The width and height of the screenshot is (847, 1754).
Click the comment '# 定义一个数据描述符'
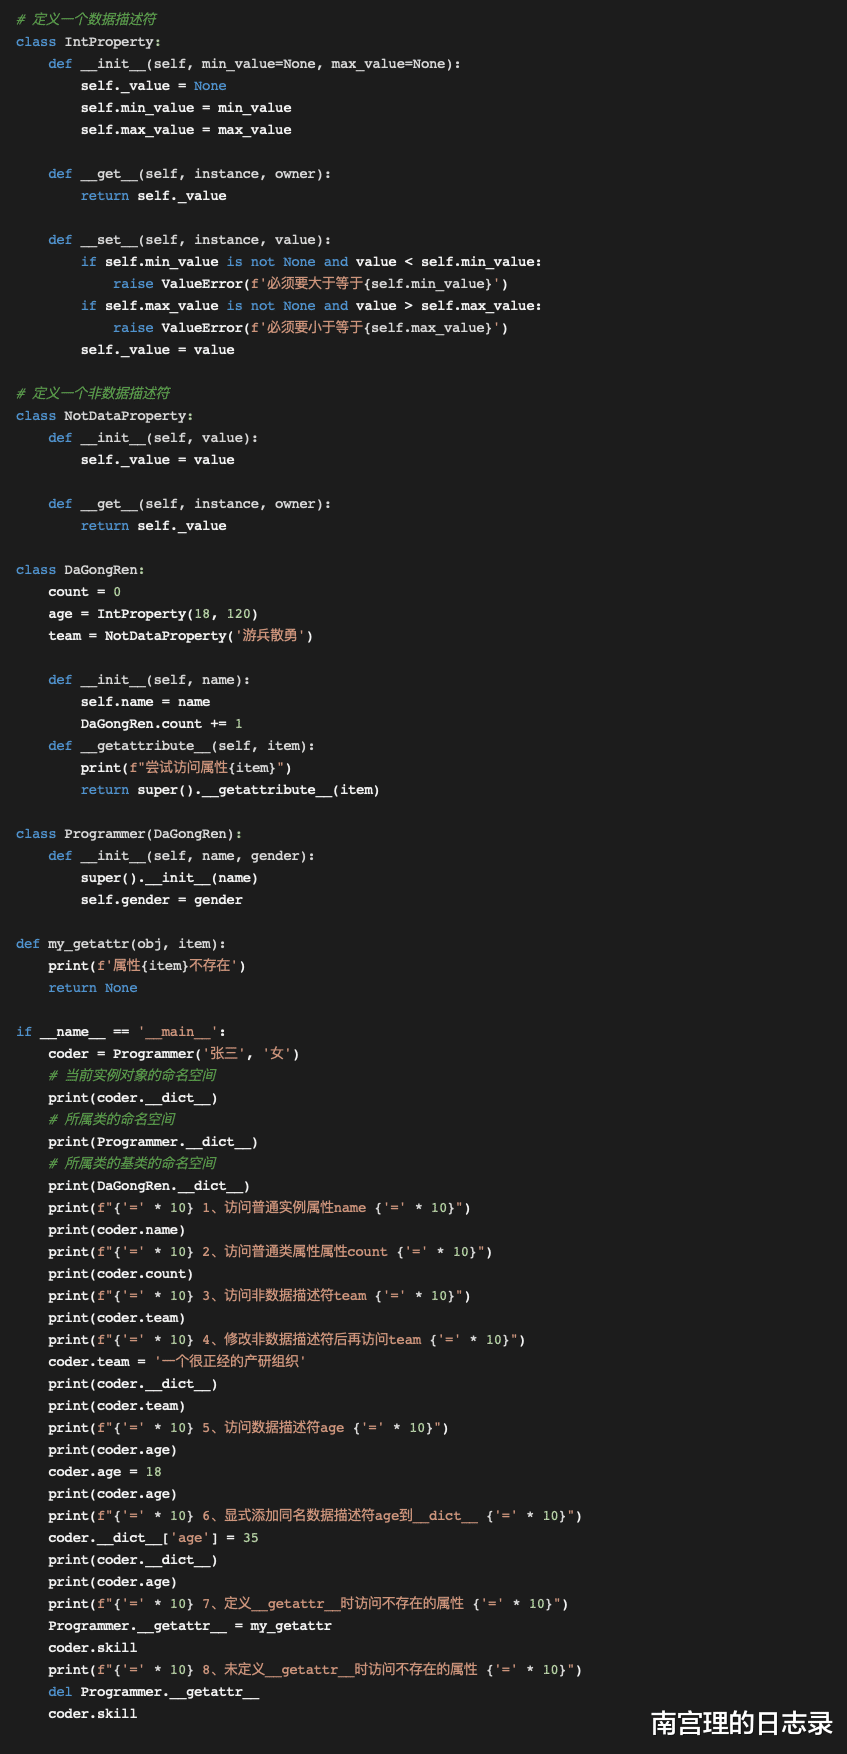86,19
